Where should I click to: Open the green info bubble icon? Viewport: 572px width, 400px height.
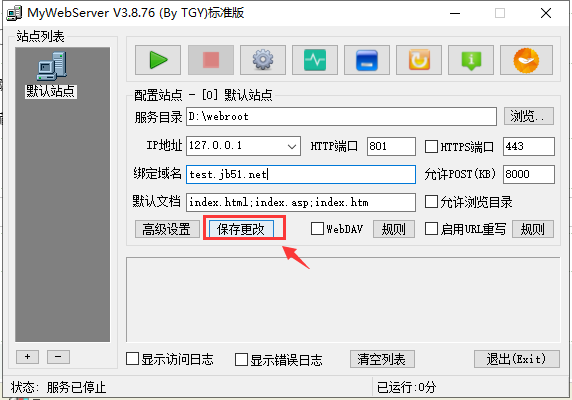click(471, 60)
